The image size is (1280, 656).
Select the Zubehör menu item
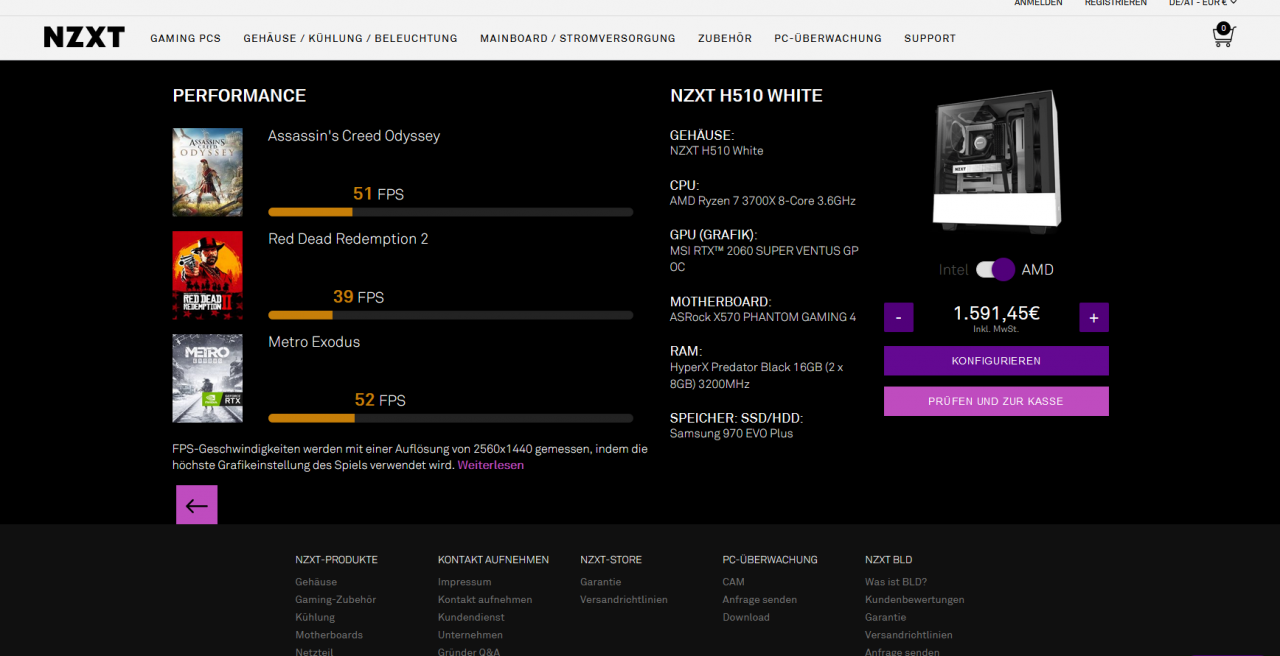725,38
